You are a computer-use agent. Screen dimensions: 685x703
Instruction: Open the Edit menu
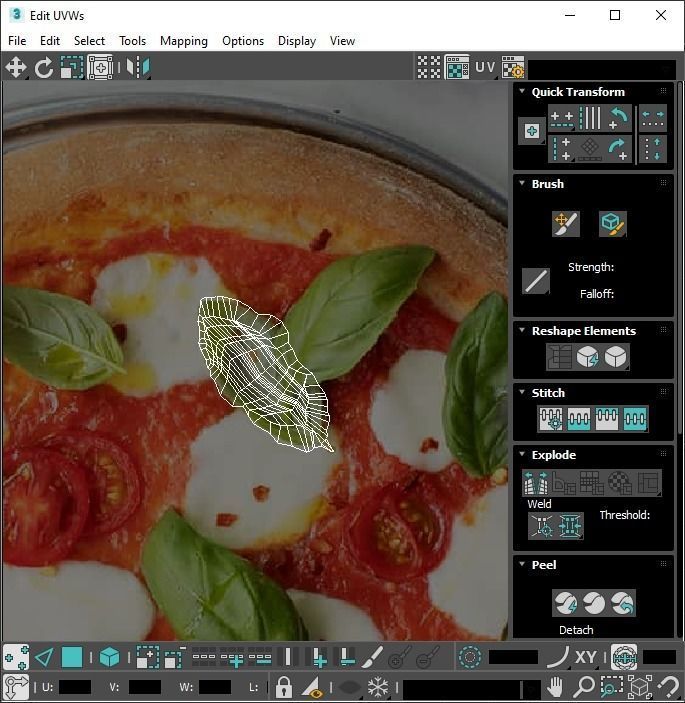point(50,41)
